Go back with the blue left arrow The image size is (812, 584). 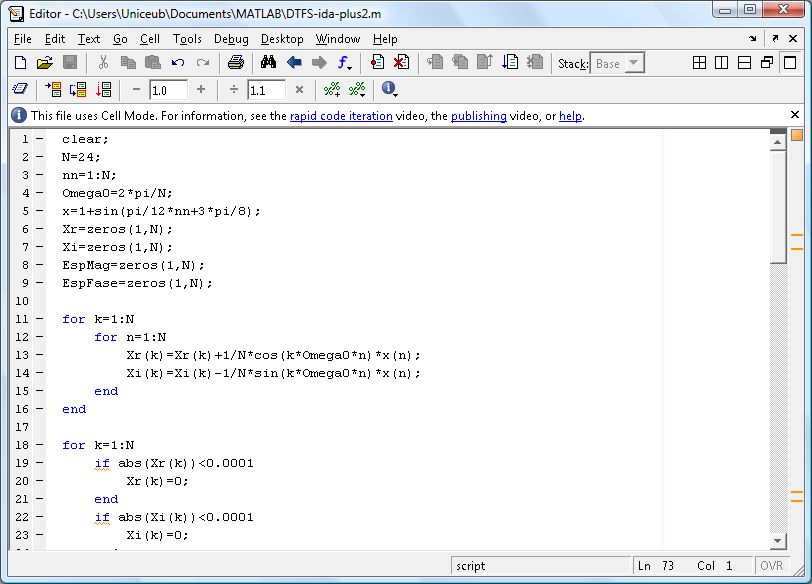coord(294,63)
